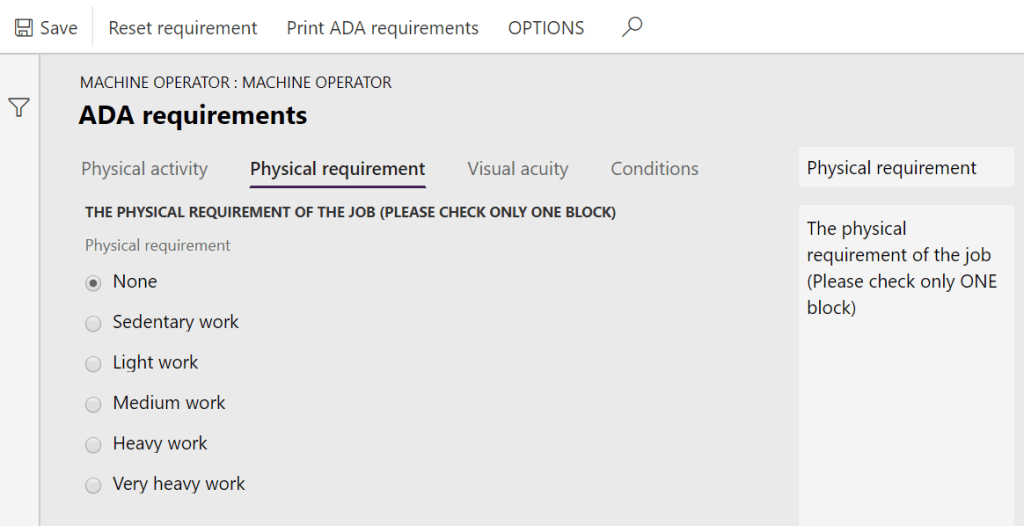Click the Physical requirement factbox header

pyautogui.click(x=891, y=168)
